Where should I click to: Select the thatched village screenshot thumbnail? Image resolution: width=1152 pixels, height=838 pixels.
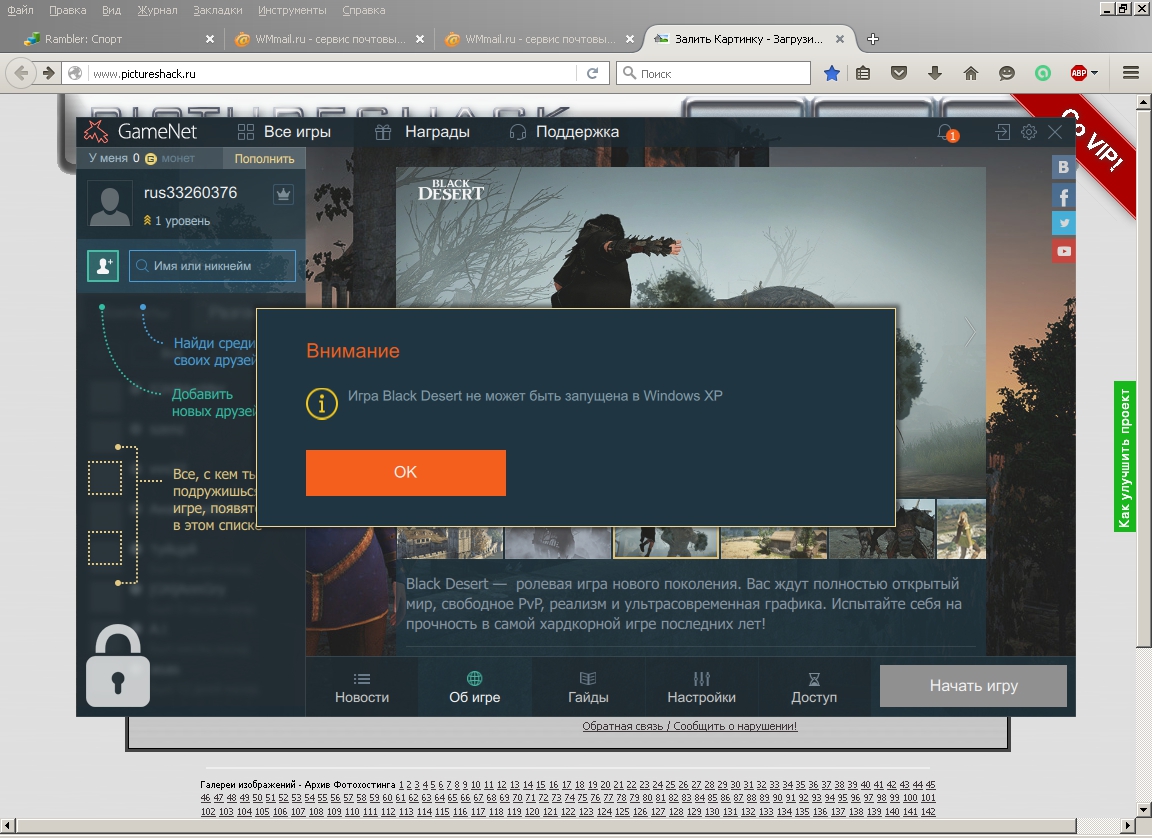click(x=774, y=543)
